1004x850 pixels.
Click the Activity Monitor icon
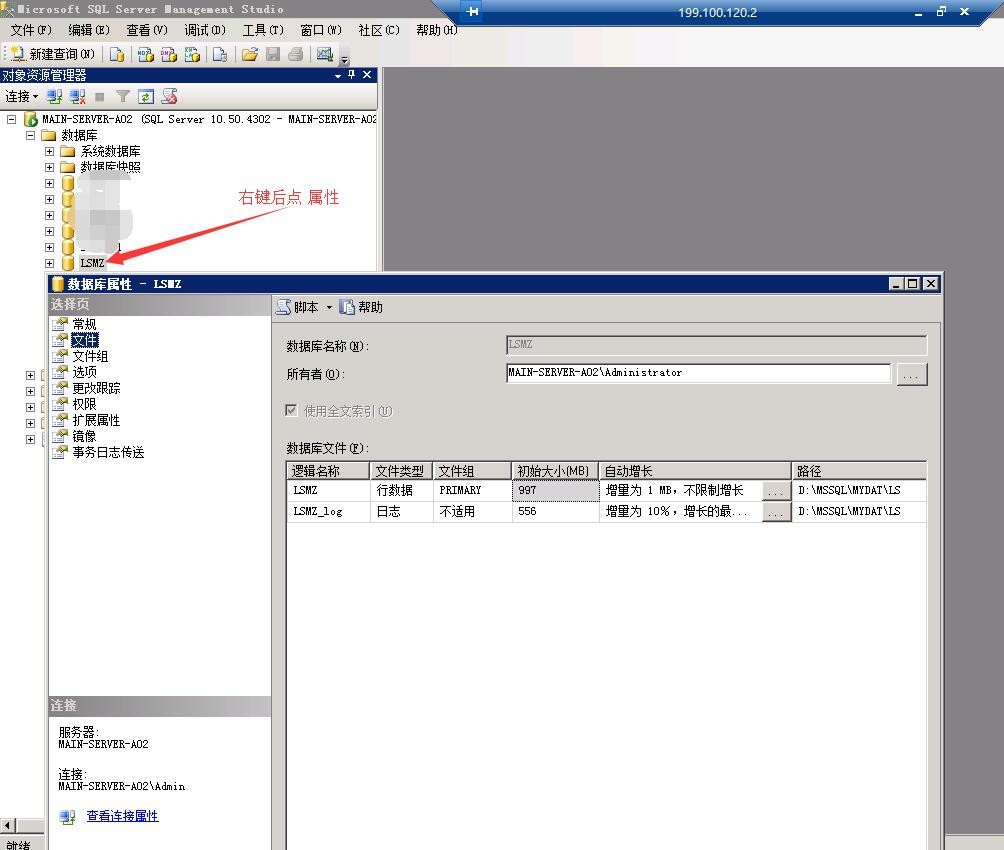[325, 54]
